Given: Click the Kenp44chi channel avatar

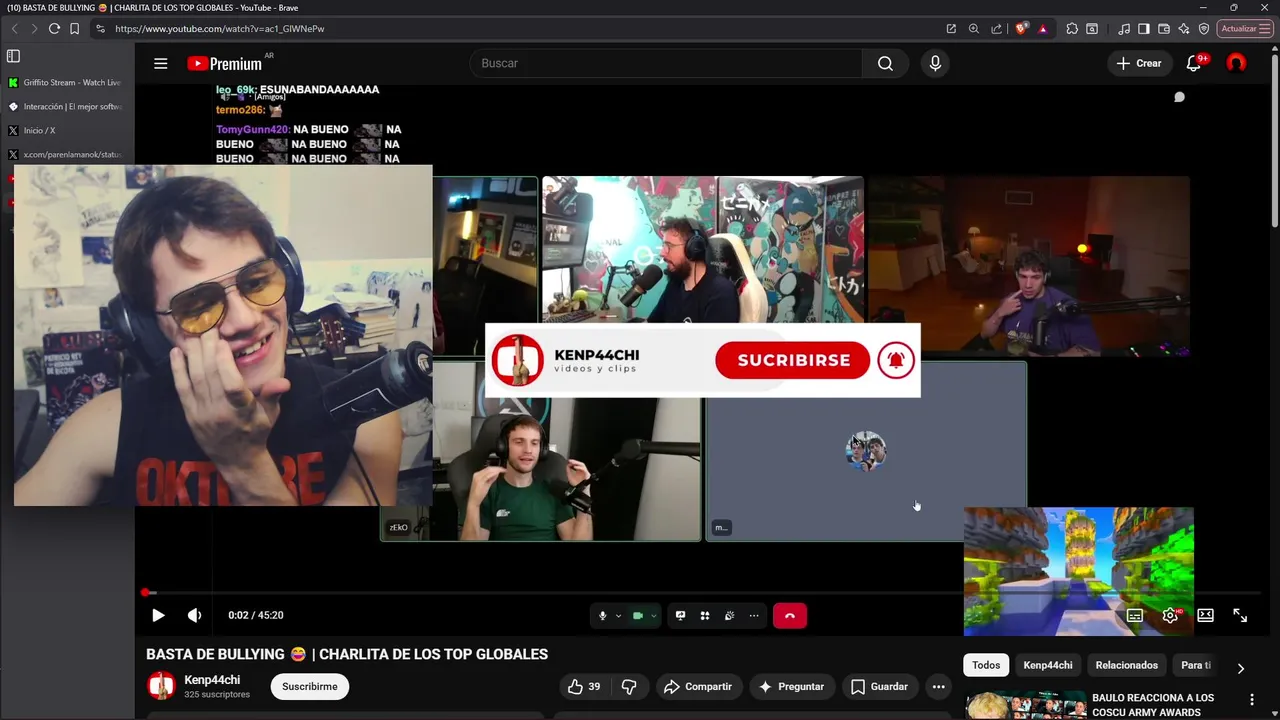Looking at the screenshot, I should coord(161,686).
